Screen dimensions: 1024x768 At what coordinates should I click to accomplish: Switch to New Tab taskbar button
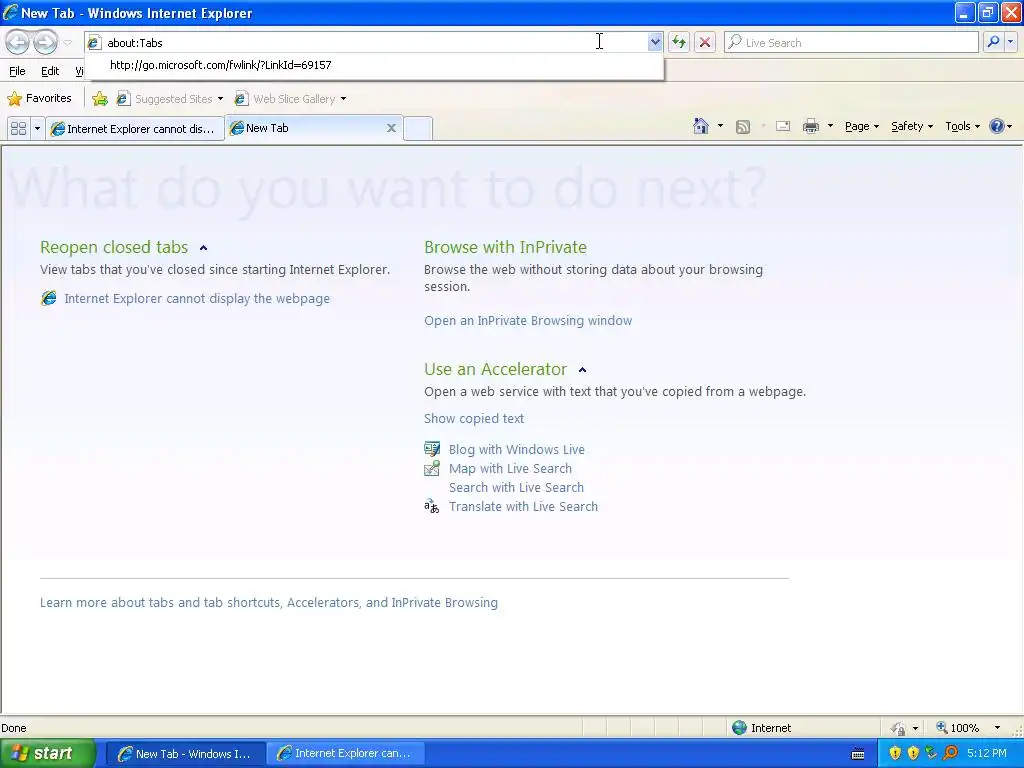[x=185, y=754]
